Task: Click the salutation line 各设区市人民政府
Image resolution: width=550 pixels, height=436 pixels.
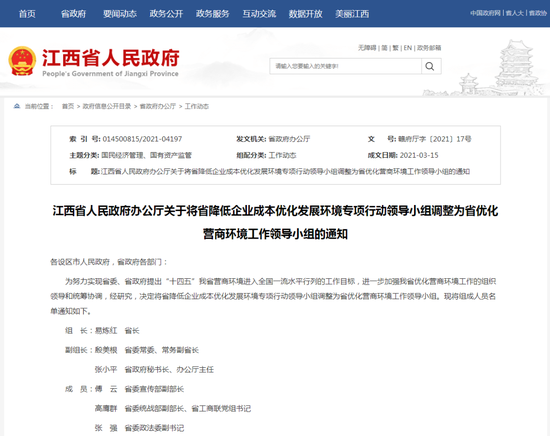Action: click(109, 262)
